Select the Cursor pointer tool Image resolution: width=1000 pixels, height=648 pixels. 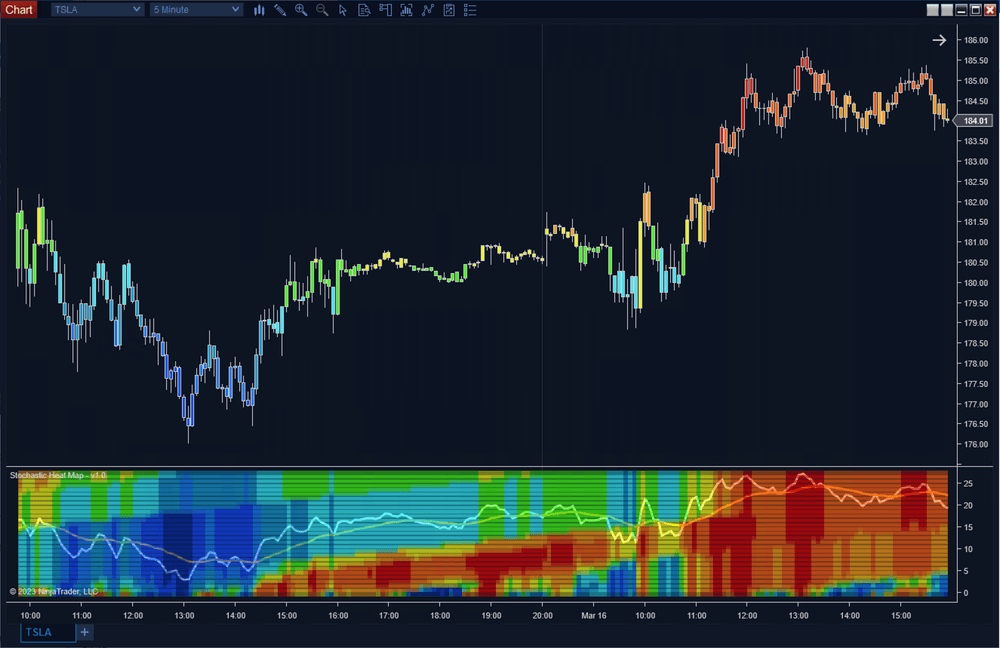pos(342,10)
